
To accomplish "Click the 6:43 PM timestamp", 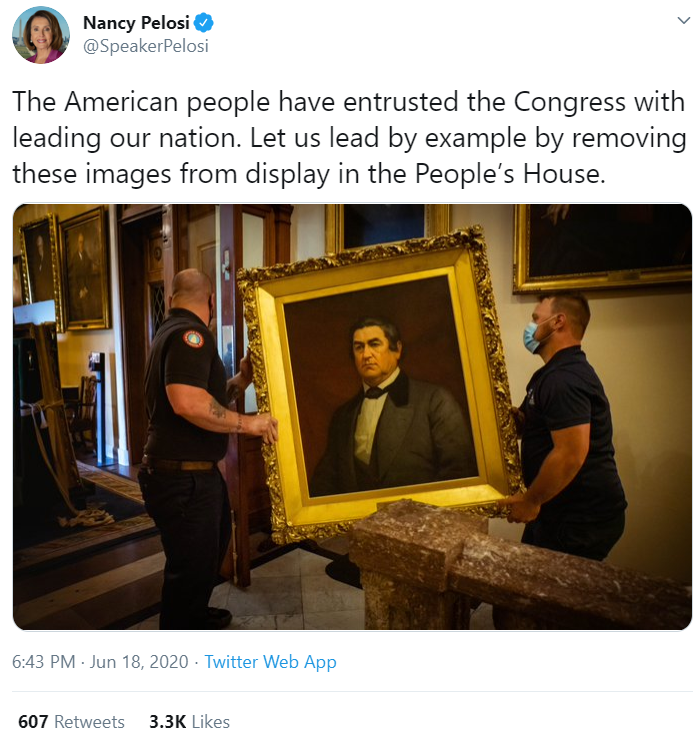I will click(x=43, y=662).
